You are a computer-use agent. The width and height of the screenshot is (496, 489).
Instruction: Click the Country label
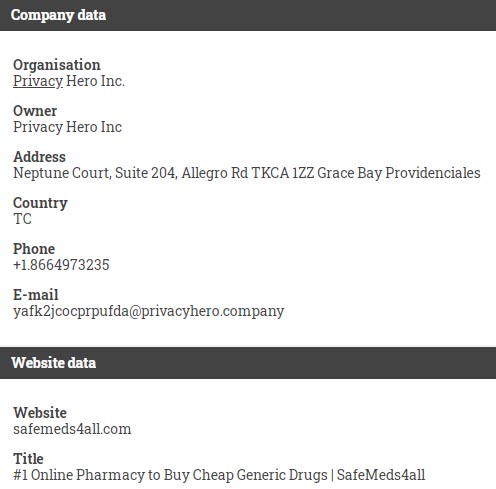40,203
